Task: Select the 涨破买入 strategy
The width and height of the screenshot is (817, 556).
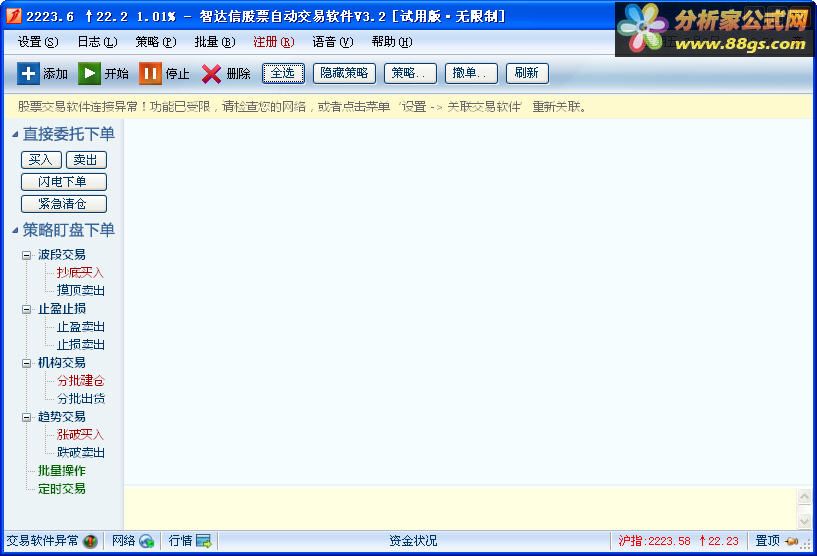Action: coord(80,435)
